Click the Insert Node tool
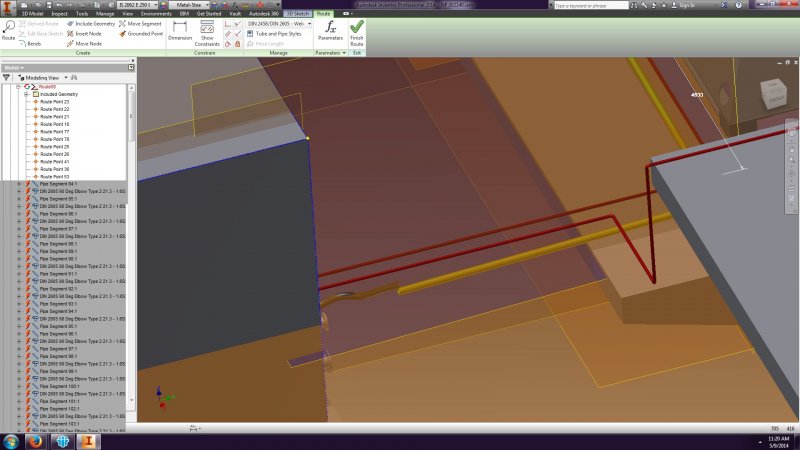The image size is (800, 450). 88,33
